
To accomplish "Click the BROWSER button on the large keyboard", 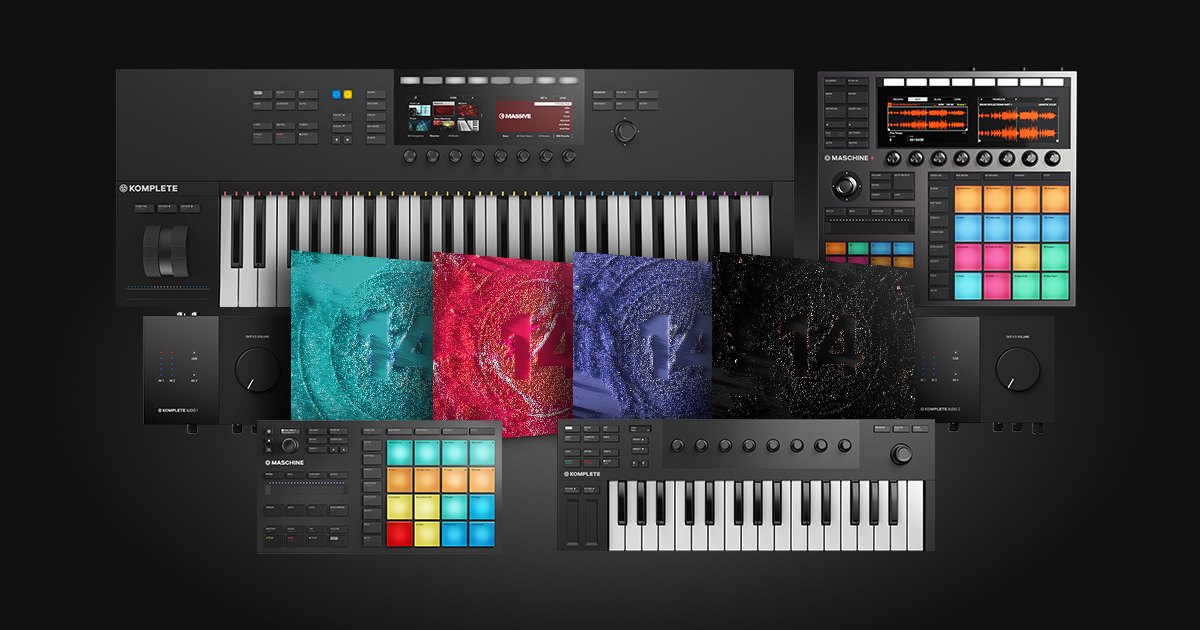I will [602, 94].
